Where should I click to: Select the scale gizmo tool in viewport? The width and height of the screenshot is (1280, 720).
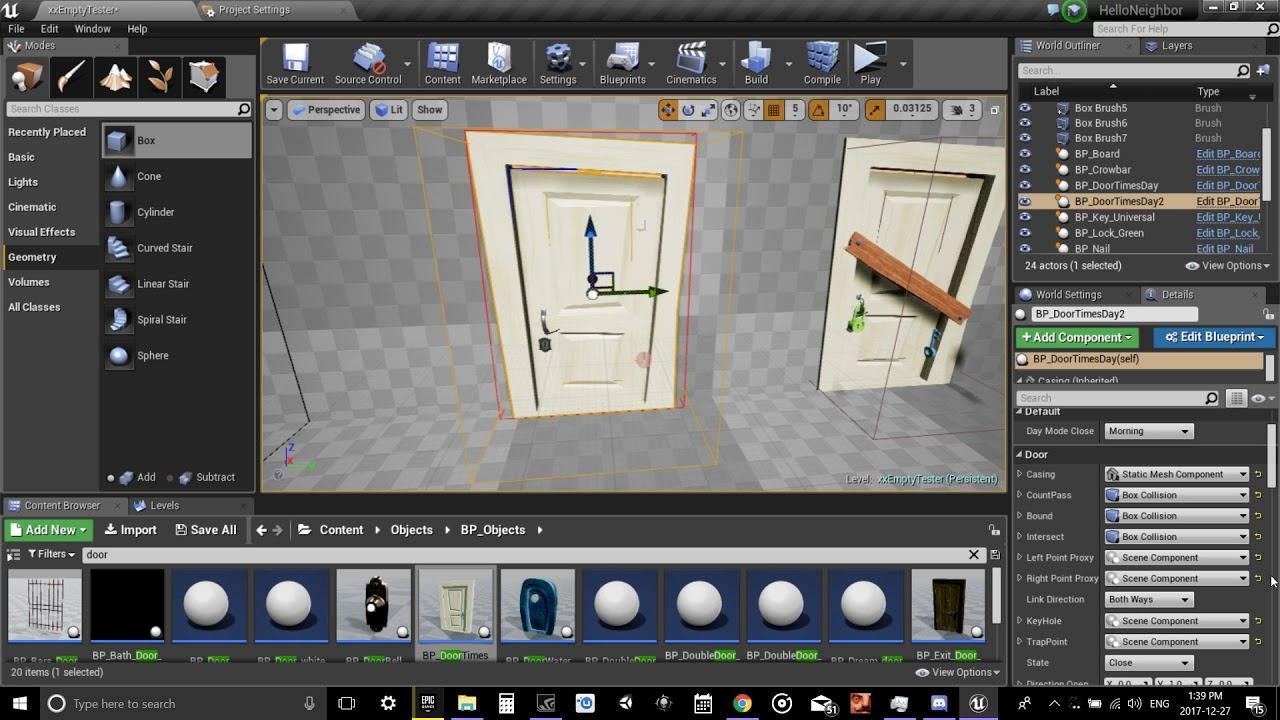tap(708, 110)
